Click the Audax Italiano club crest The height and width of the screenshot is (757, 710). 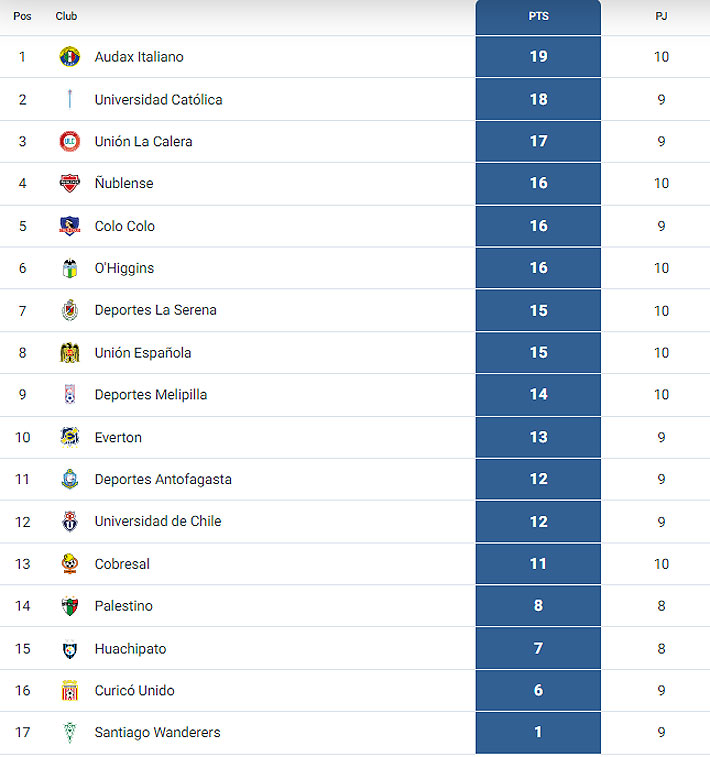coord(70,56)
